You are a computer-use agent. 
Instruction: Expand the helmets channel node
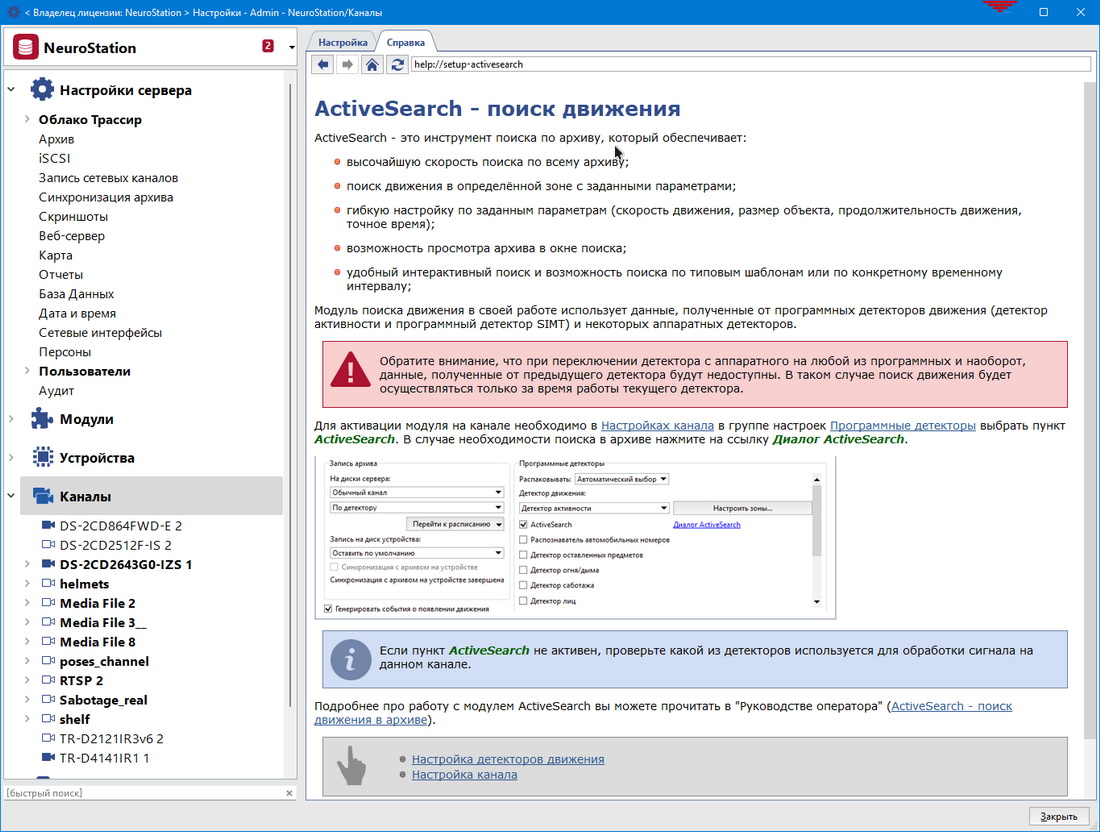tap(27, 584)
